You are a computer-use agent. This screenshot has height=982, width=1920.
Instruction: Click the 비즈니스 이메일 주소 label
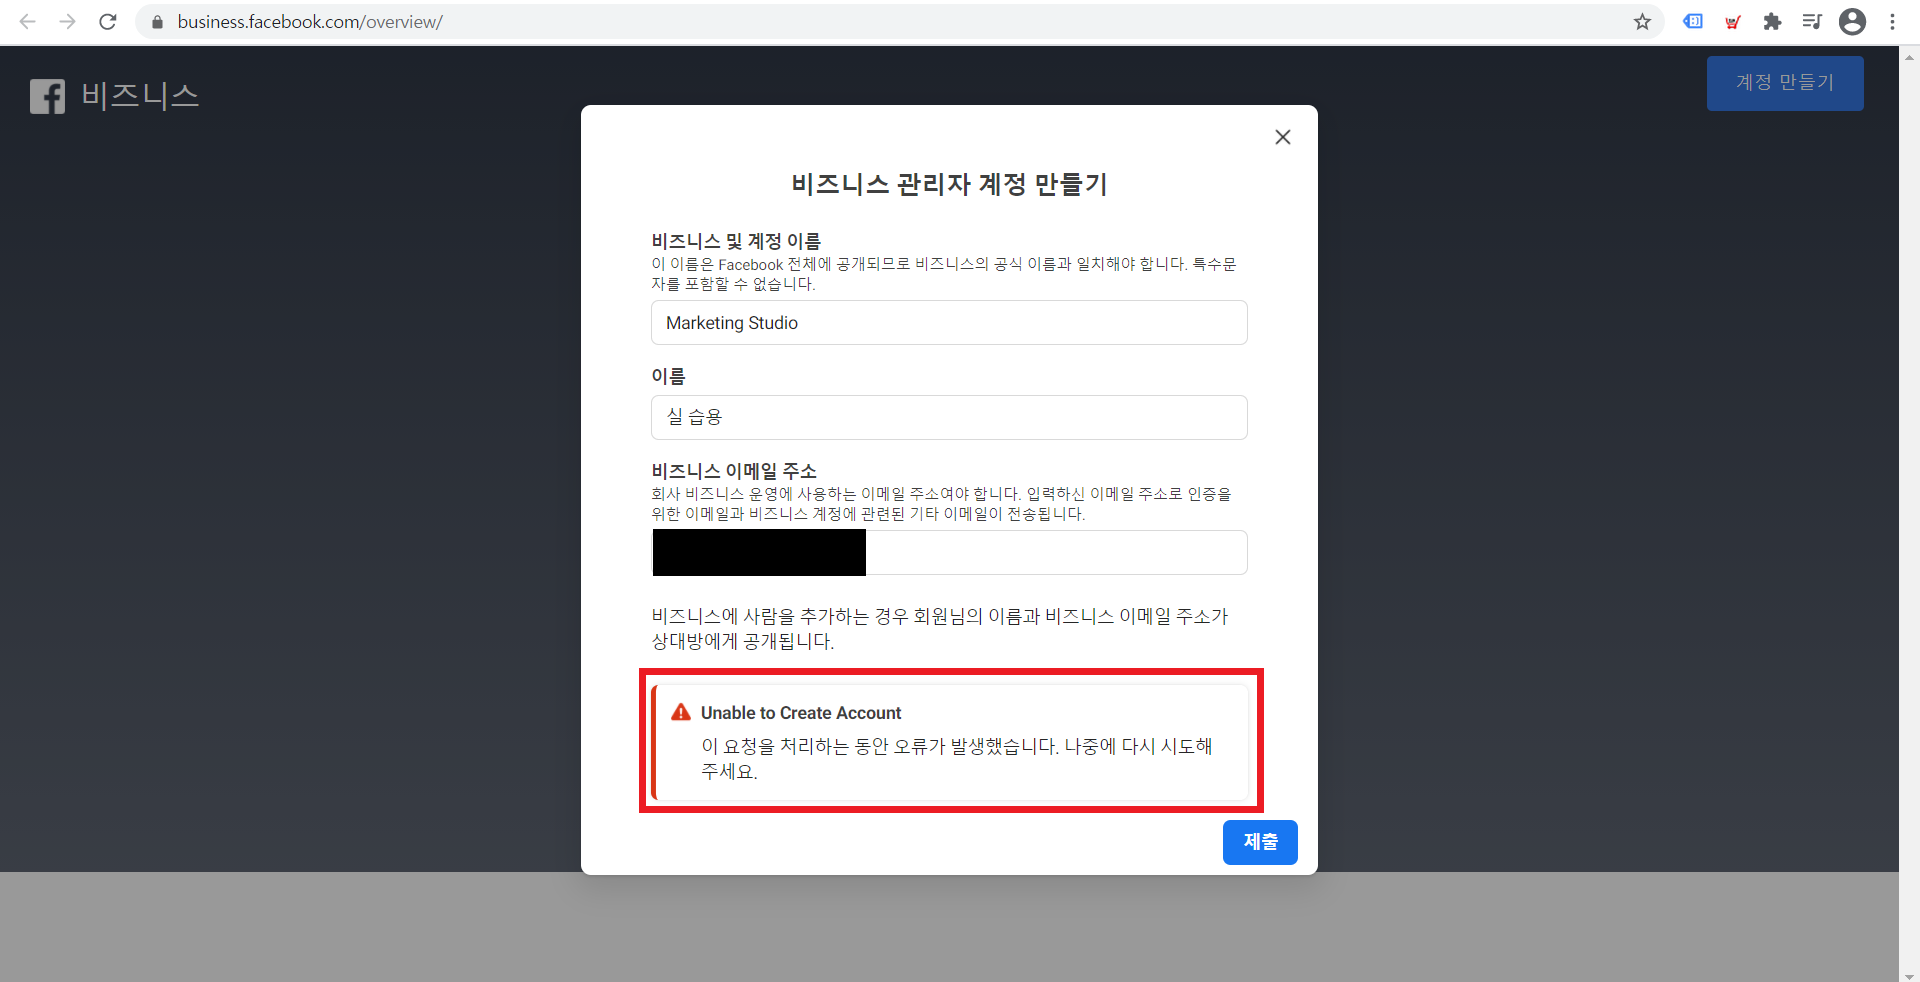click(x=734, y=471)
